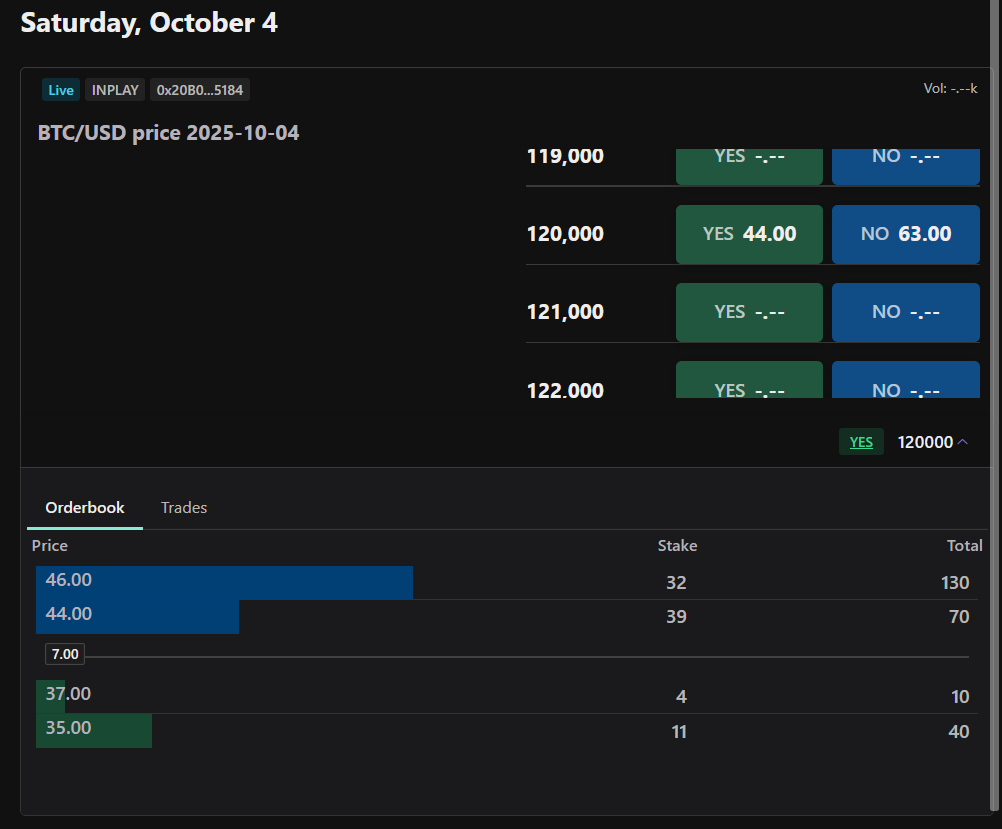Click the YES 44.00 button for 120,000
1002x829 pixels.
tap(749, 234)
